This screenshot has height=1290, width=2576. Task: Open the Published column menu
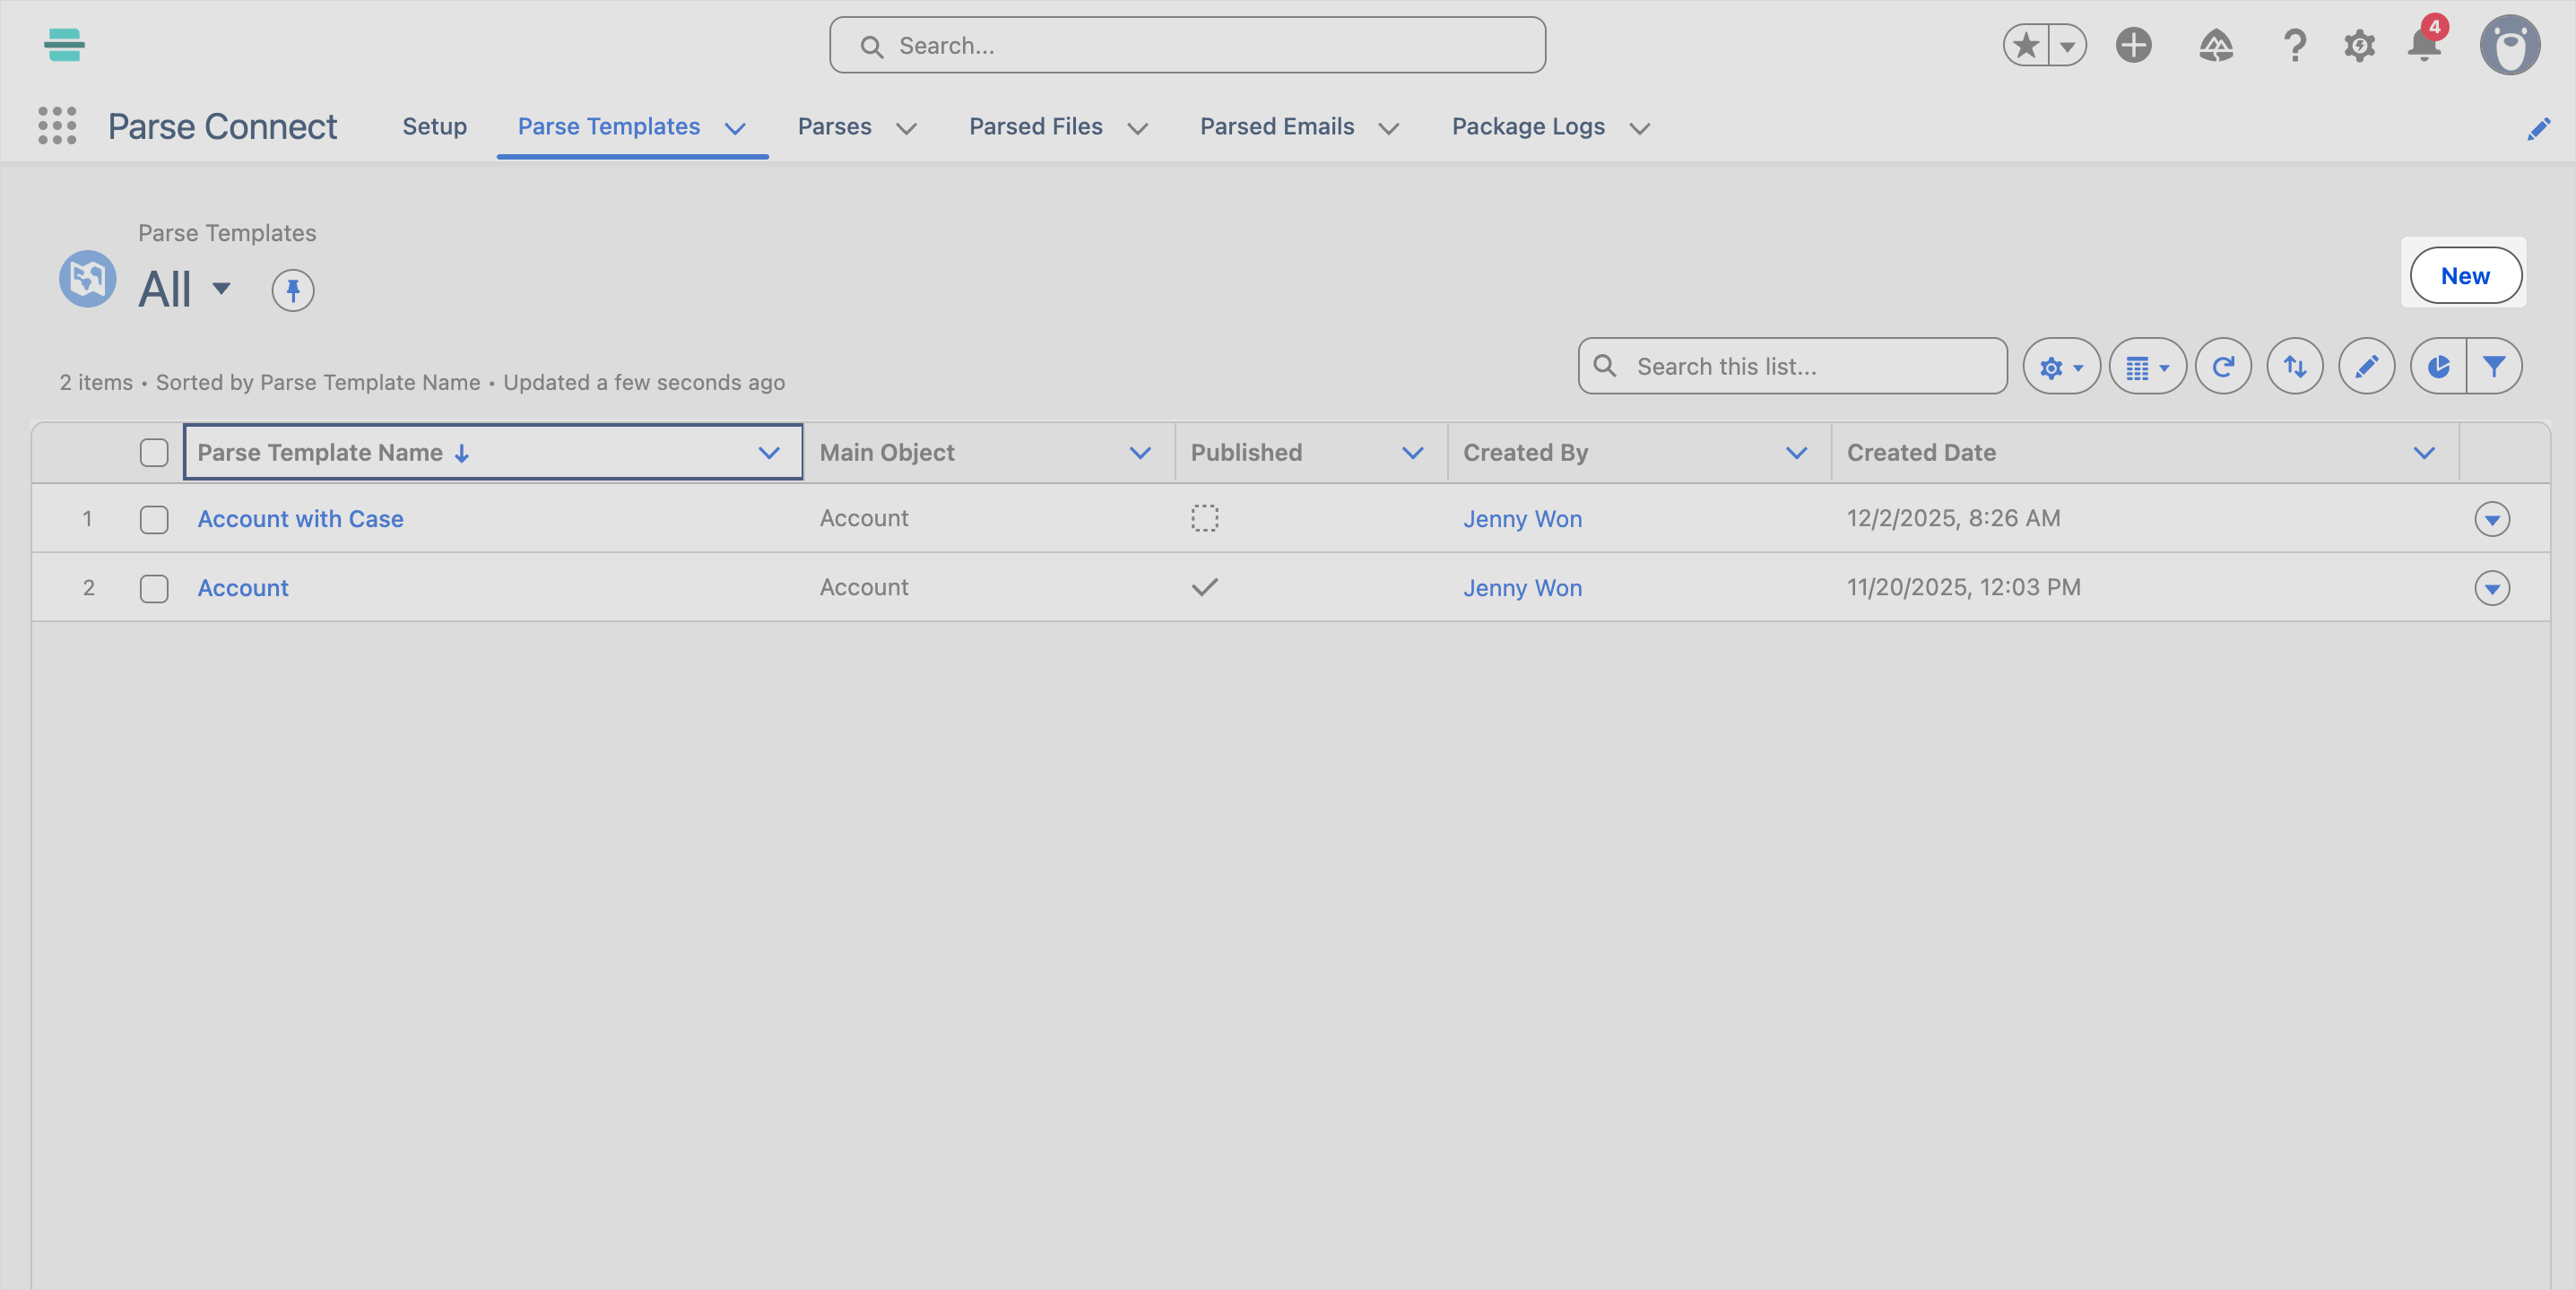click(x=1412, y=453)
